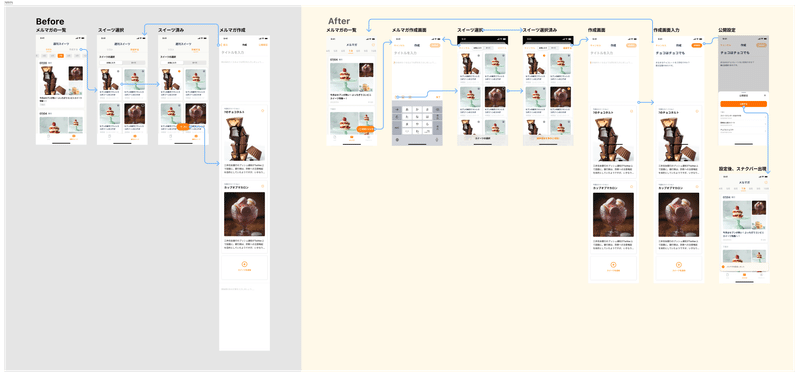The width and height of the screenshot is (800, 377).
Task: Open the right nav icon in After メルマガの一覧
Action: pyautogui.click(x=368, y=137)
